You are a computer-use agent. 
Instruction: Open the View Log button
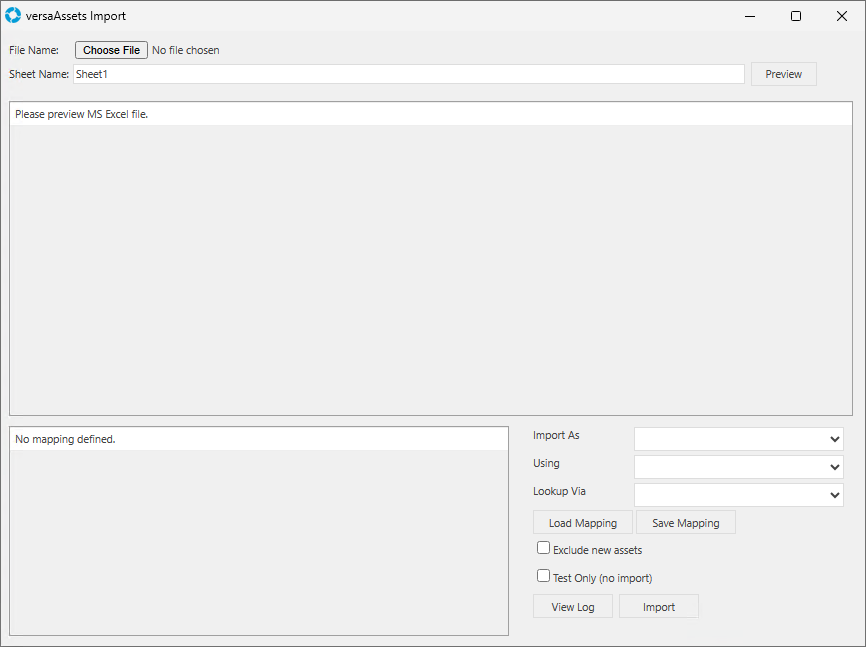click(x=573, y=607)
